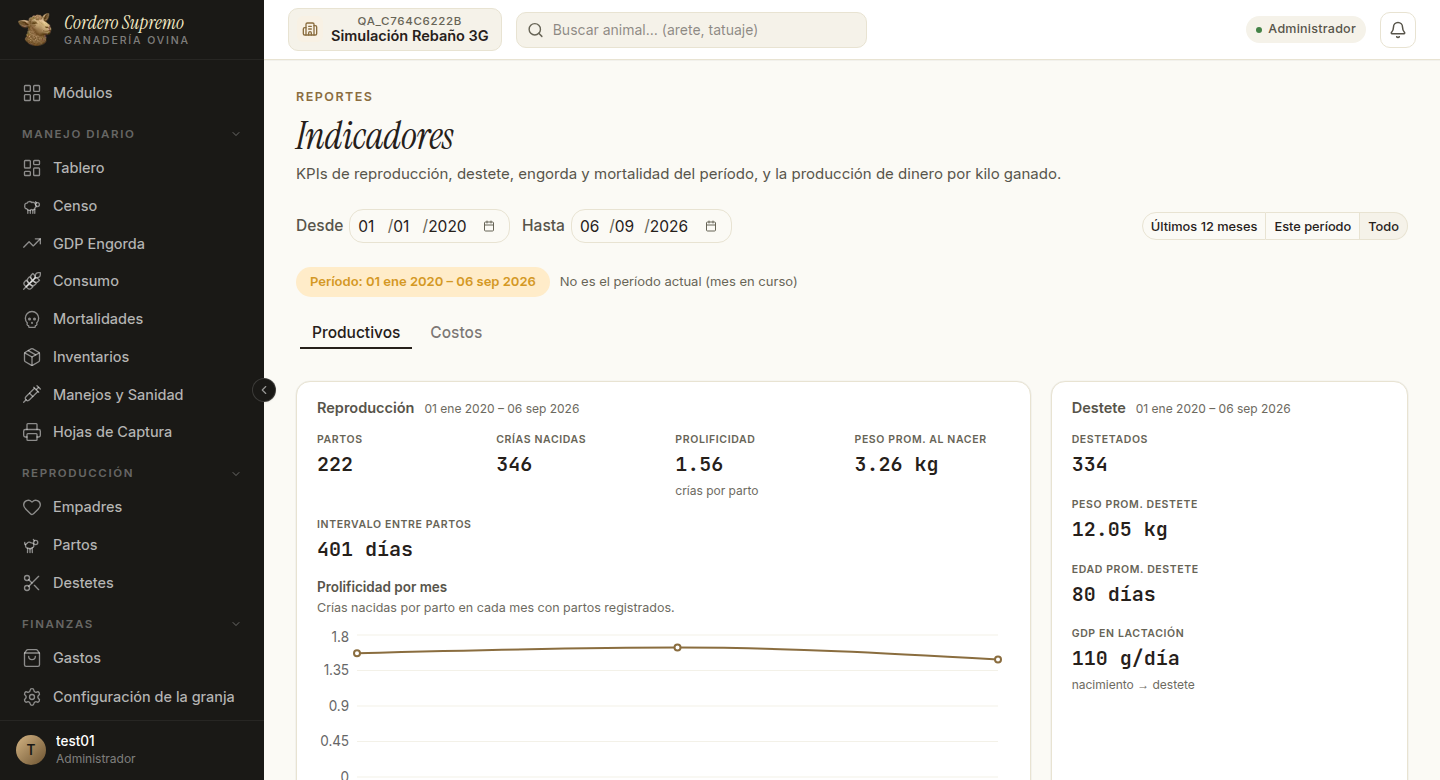The width and height of the screenshot is (1440, 780).
Task: Select the Todo range option
Action: pyautogui.click(x=1384, y=226)
